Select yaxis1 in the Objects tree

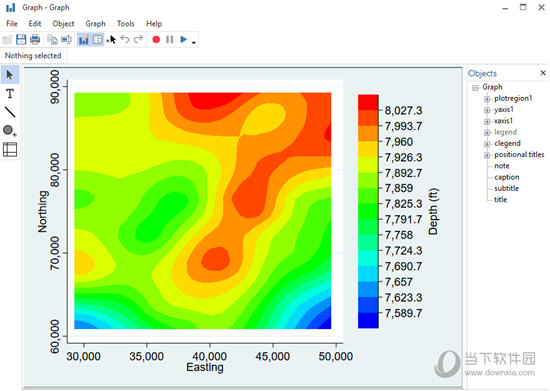pyautogui.click(x=504, y=109)
